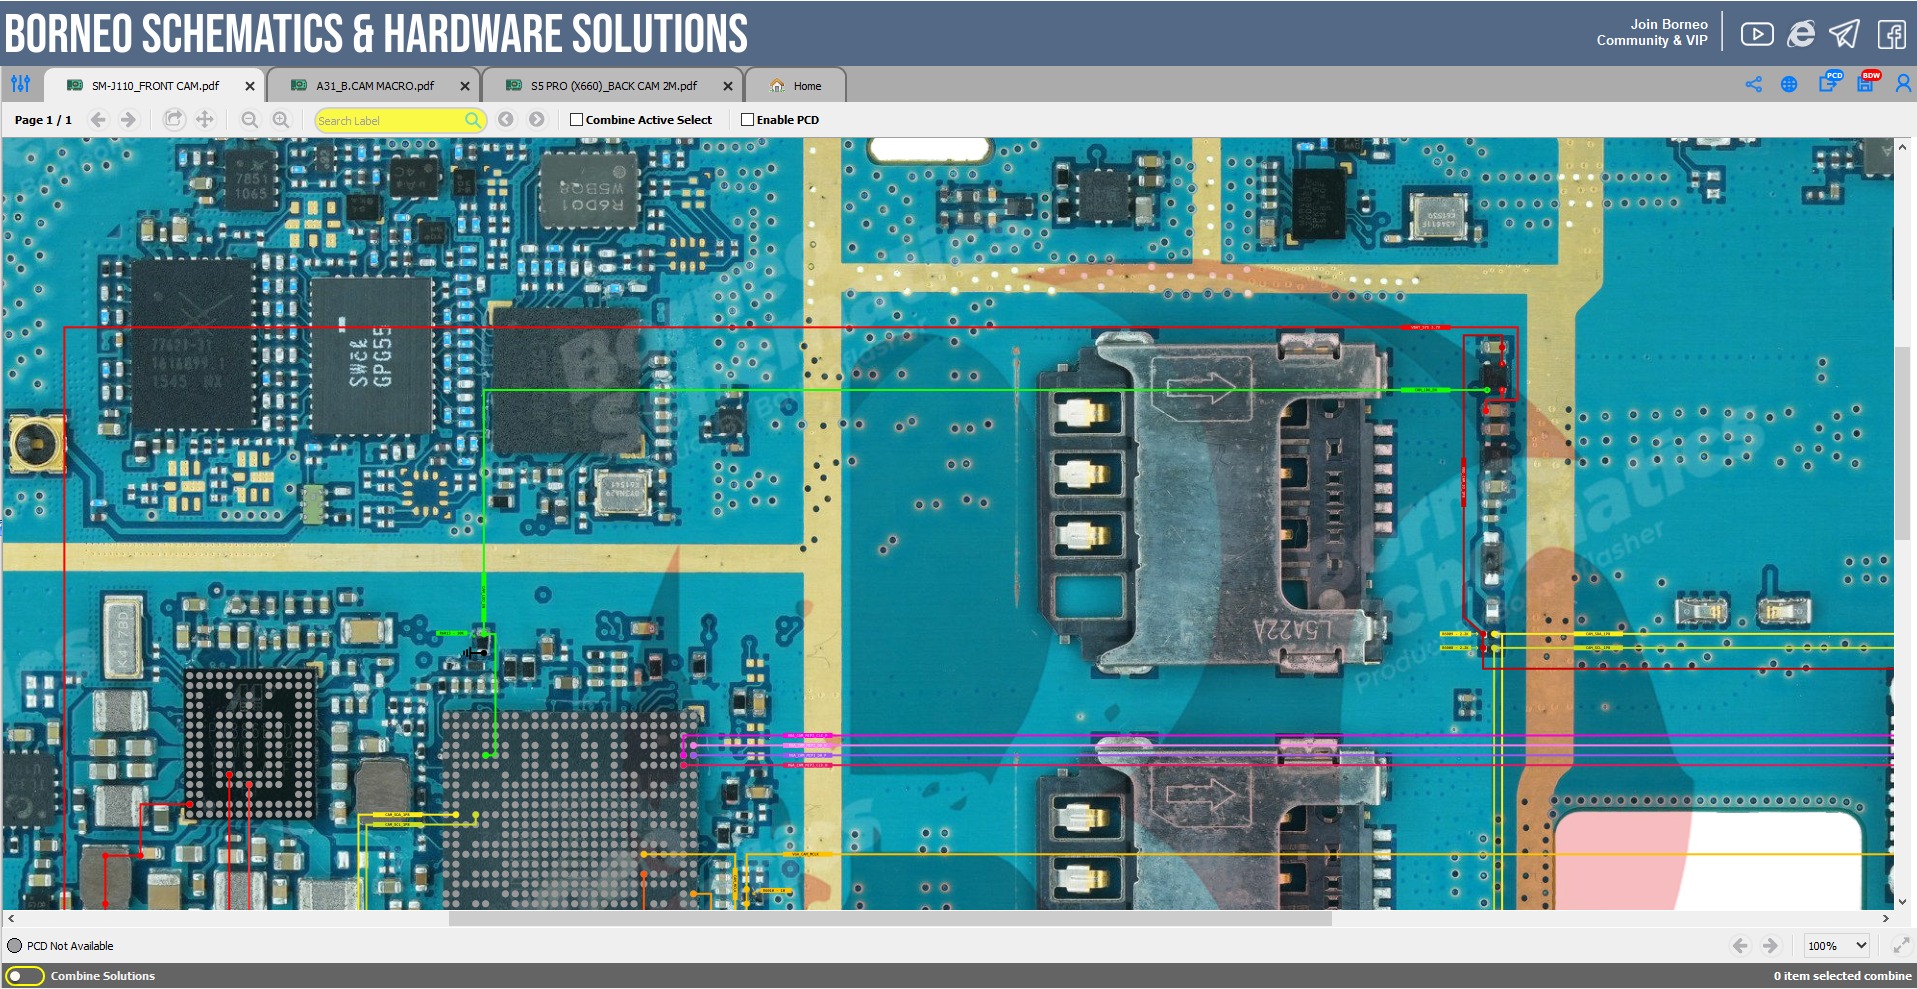Click the BDW save icon

1868,81
